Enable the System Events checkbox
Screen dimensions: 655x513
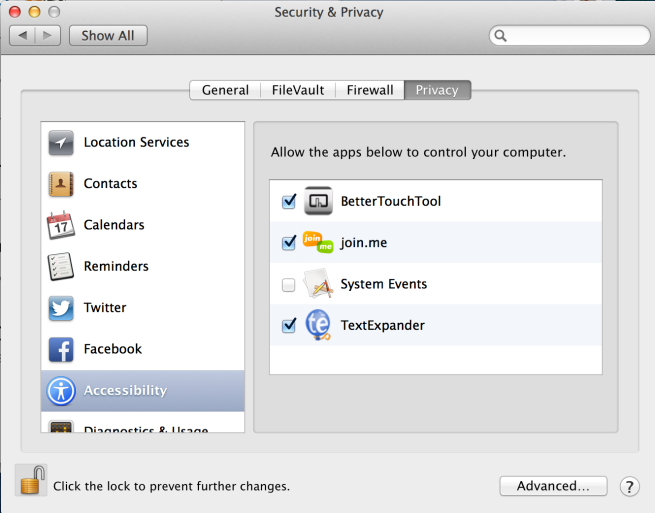click(x=289, y=285)
